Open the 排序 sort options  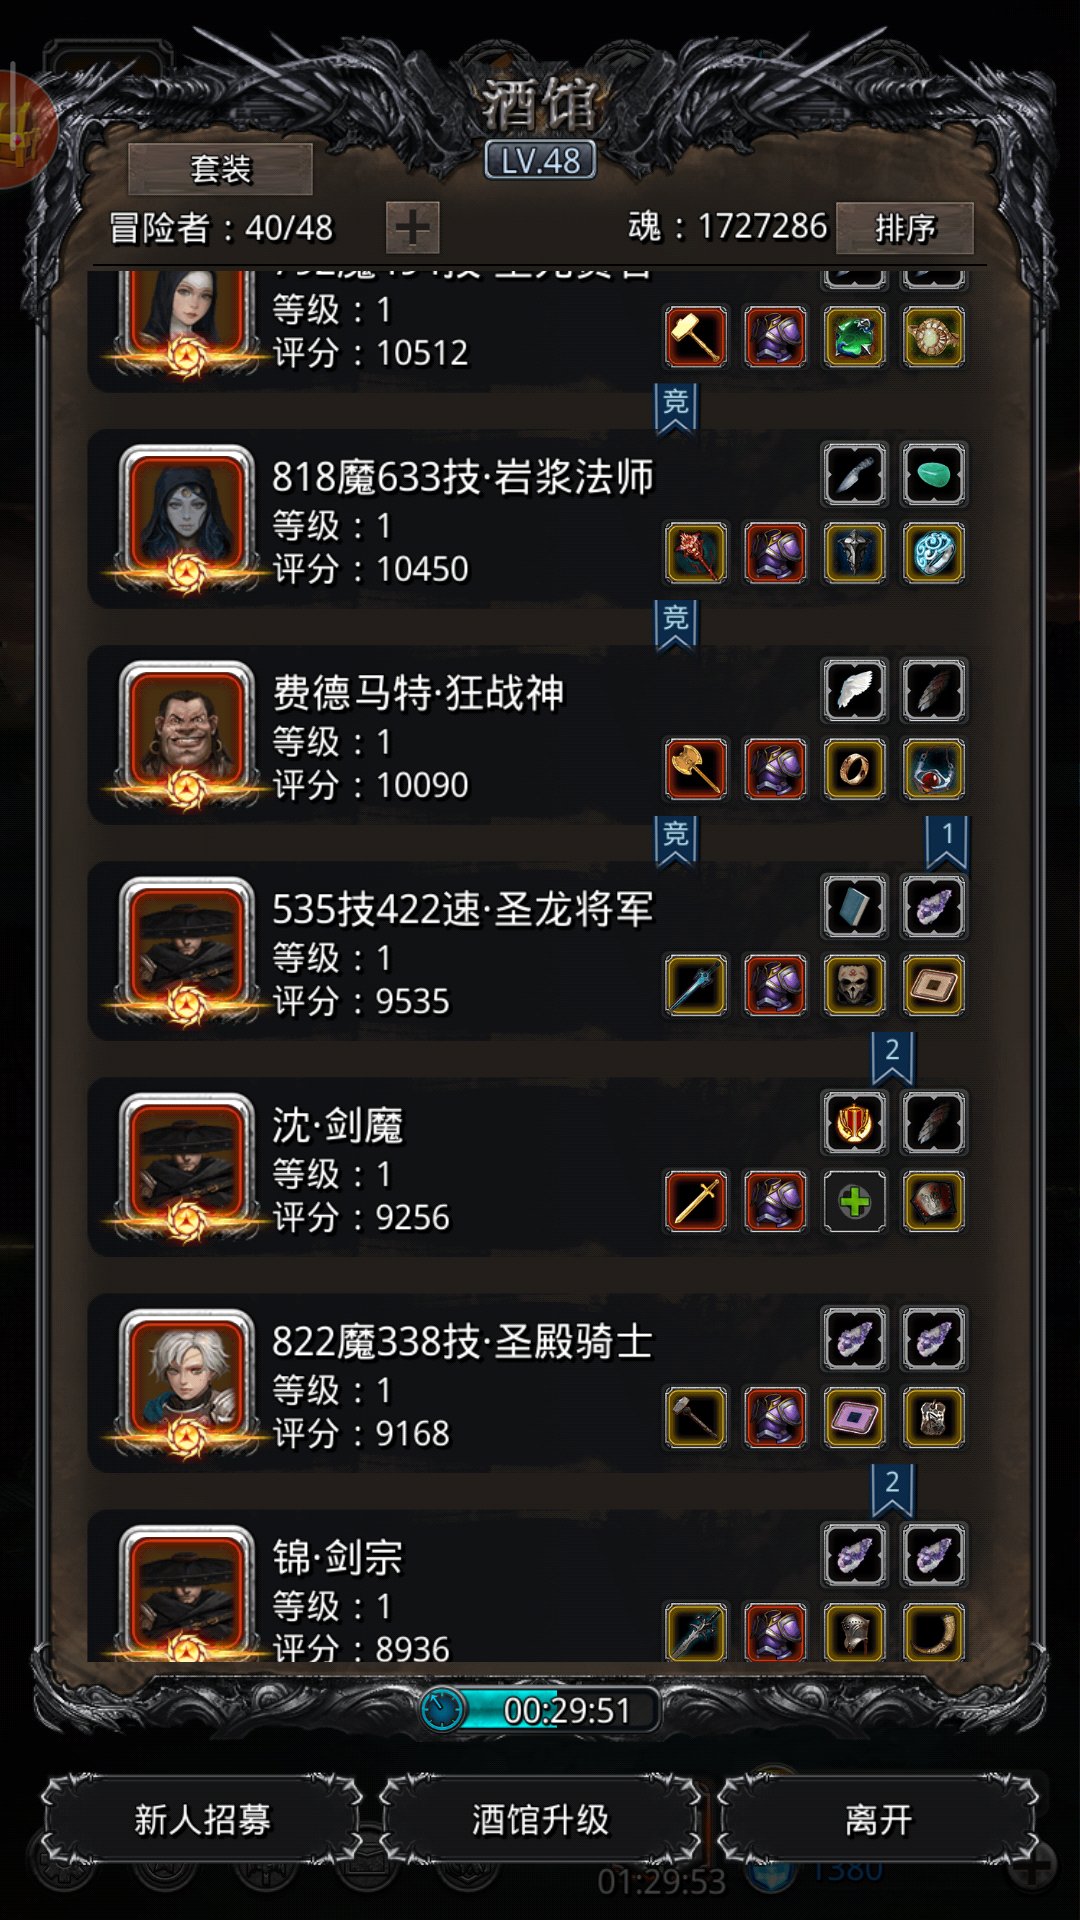pyautogui.click(x=904, y=228)
